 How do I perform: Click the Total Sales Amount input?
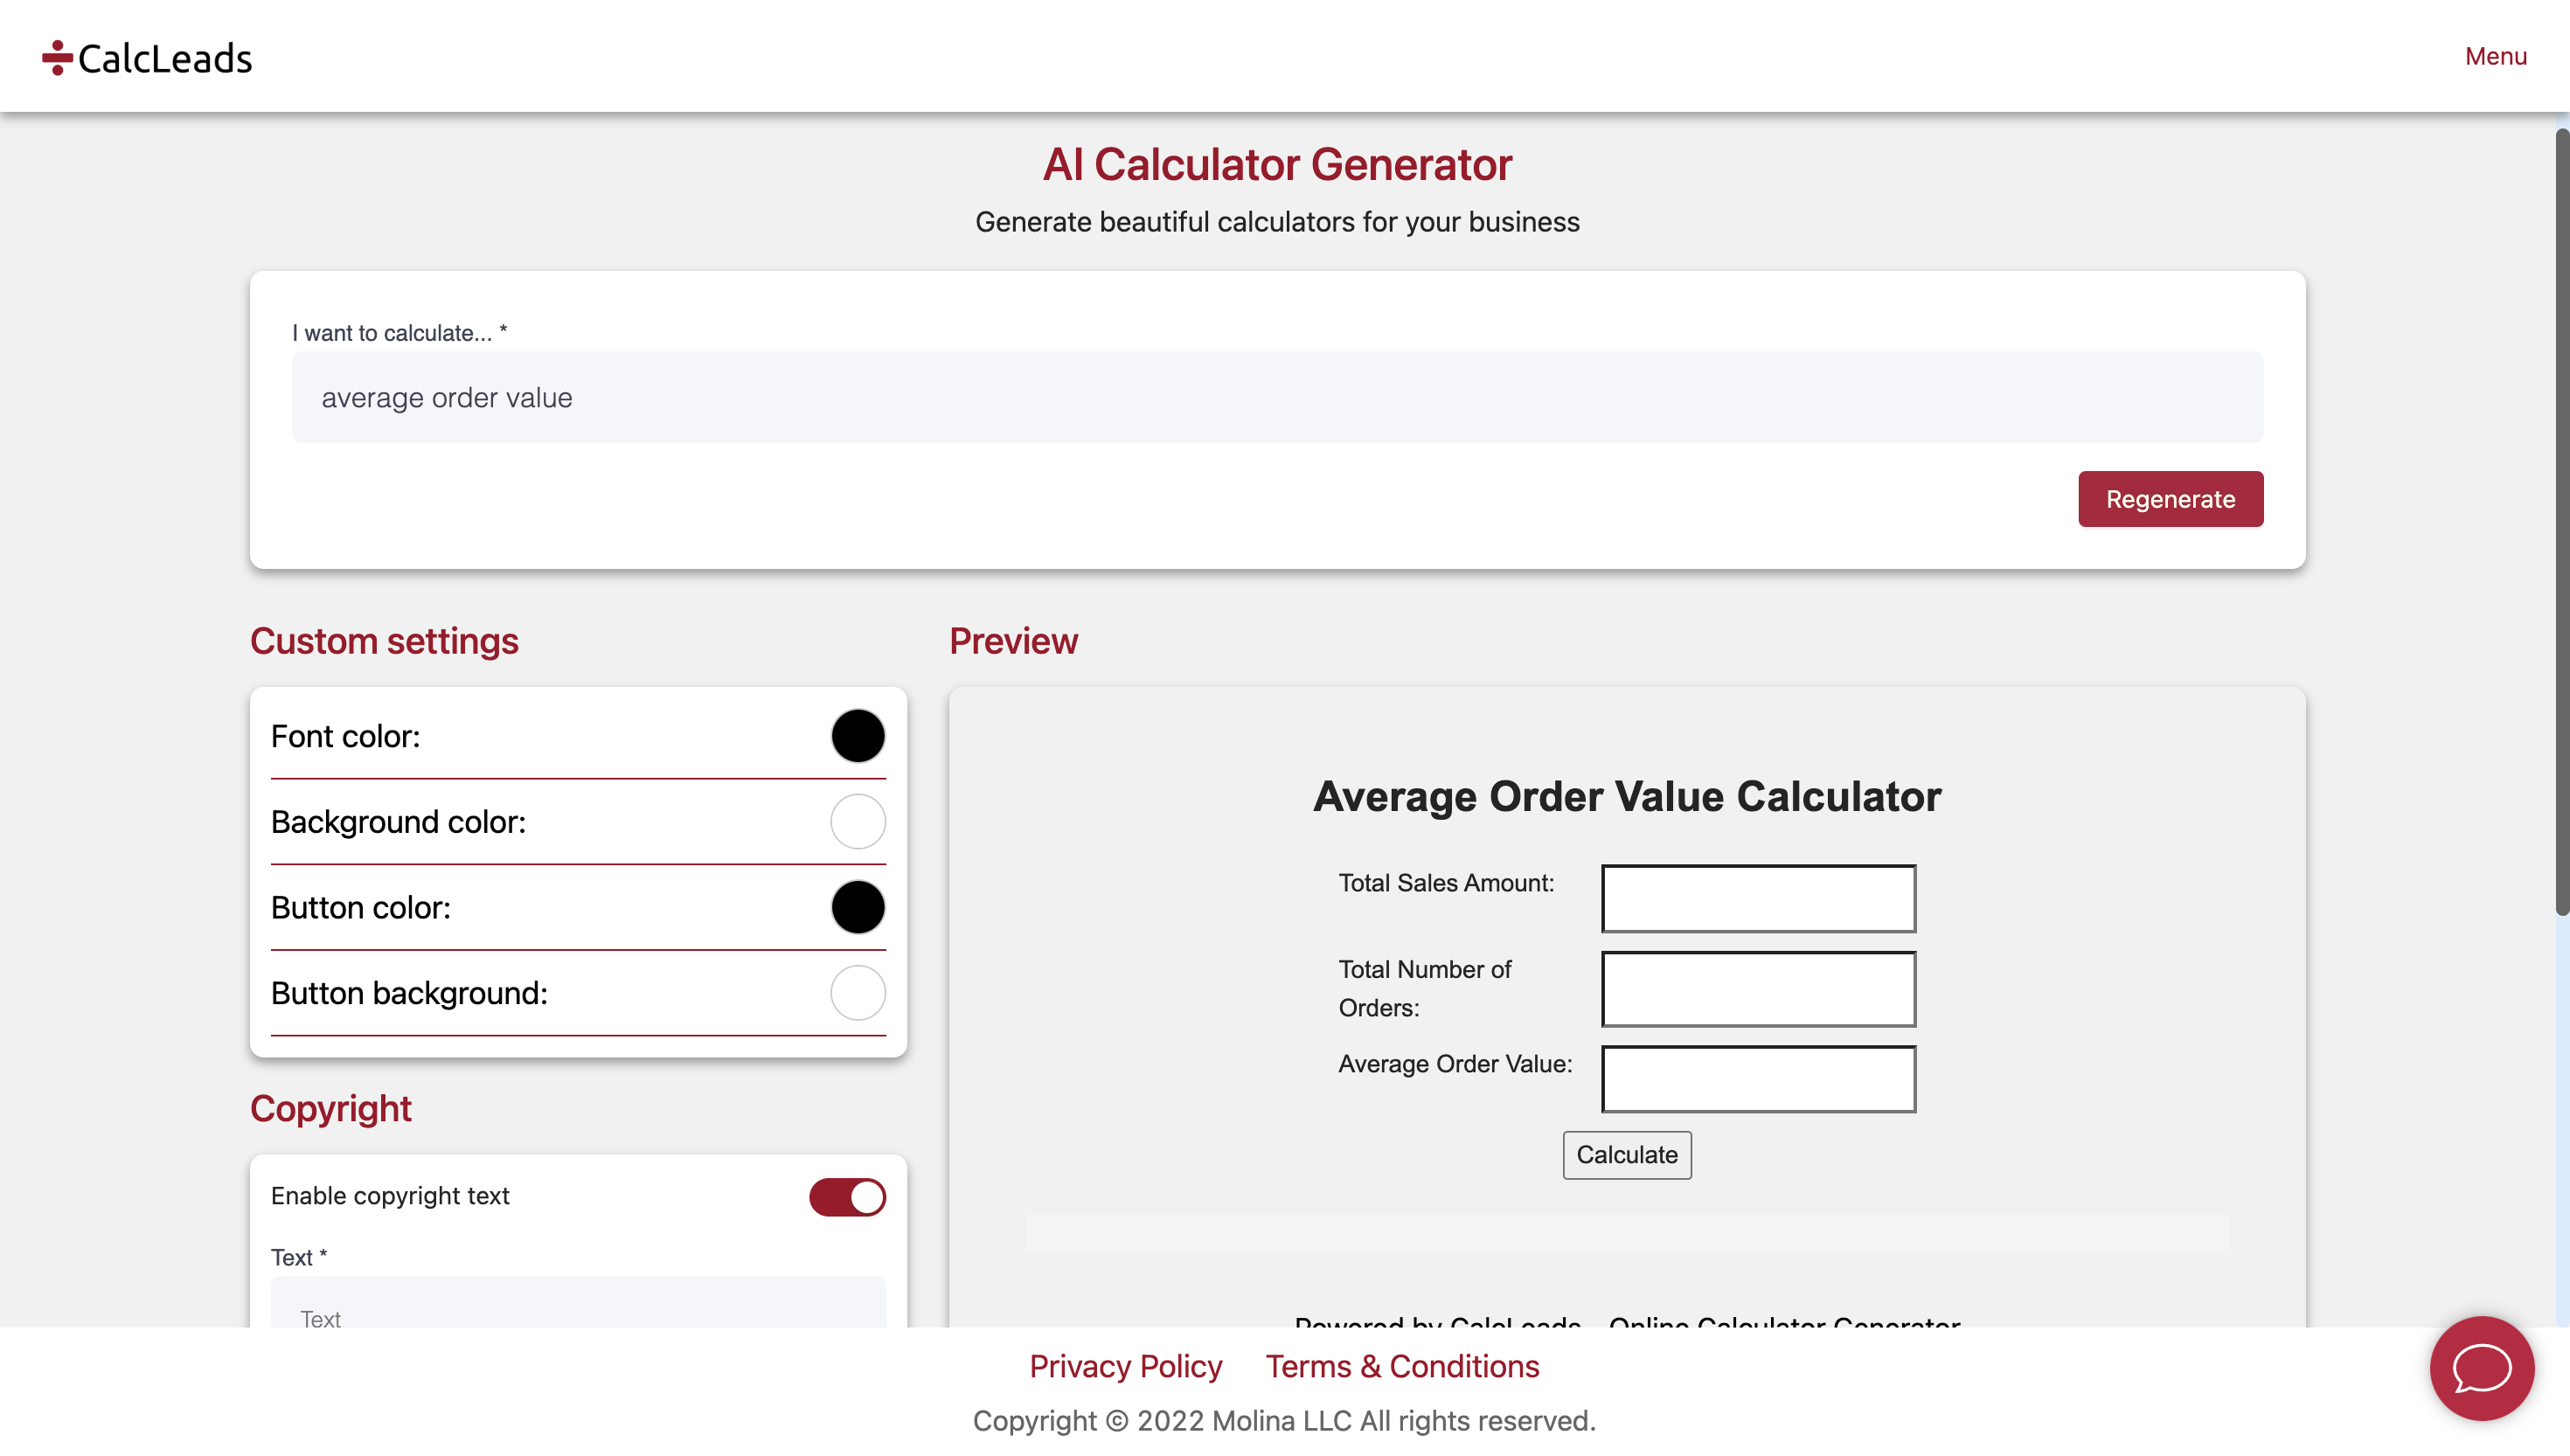point(1757,898)
